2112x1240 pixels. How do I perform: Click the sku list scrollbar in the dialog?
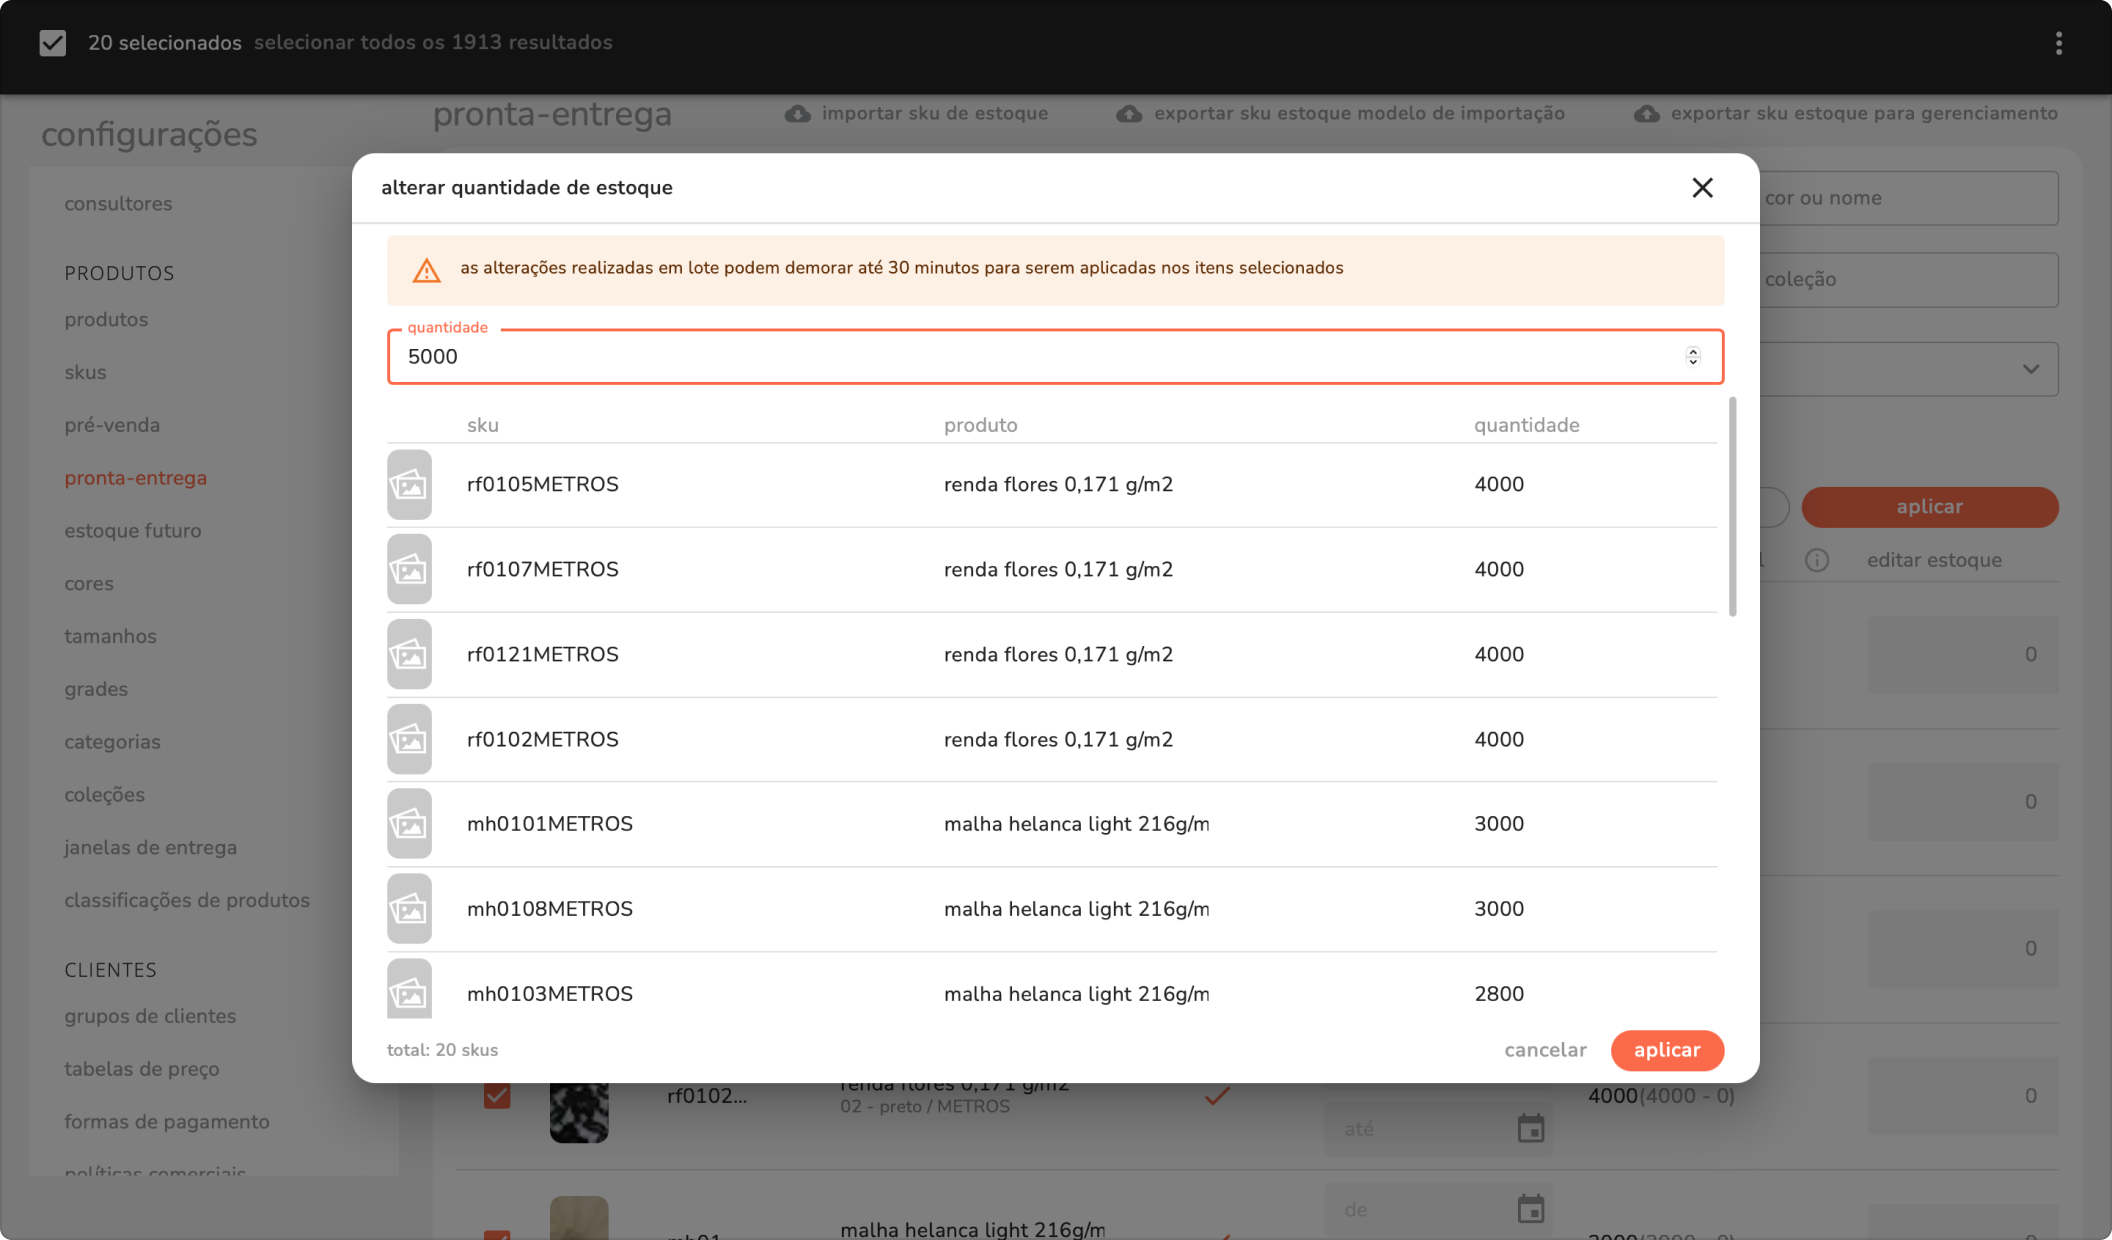point(1732,507)
